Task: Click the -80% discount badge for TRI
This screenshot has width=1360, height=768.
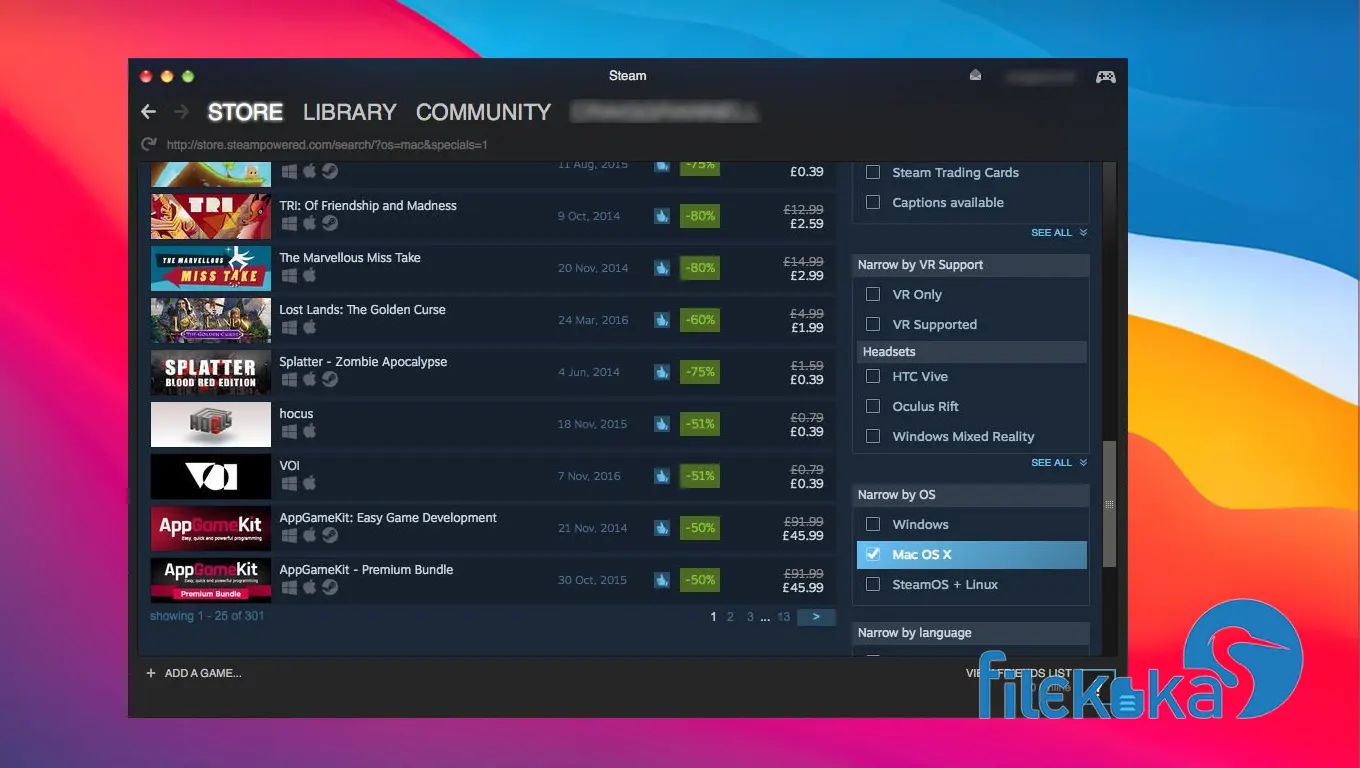Action: (700, 216)
